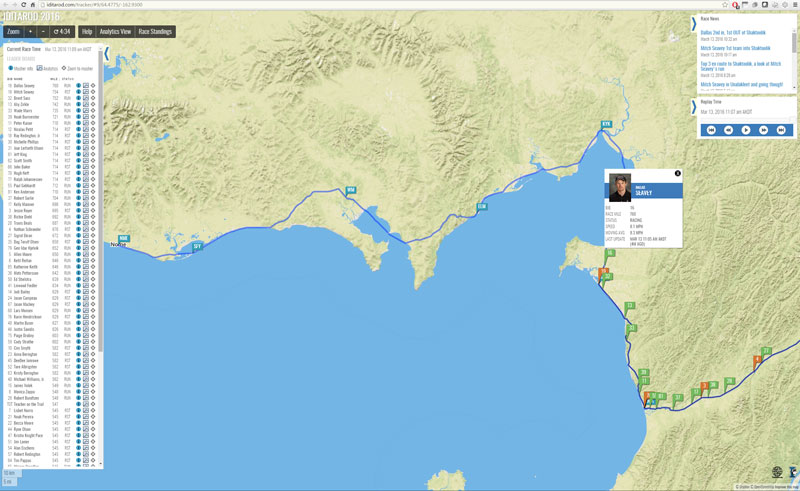Collapse the Replay Time panel
The image size is (800, 491).
tap(694, 107)
